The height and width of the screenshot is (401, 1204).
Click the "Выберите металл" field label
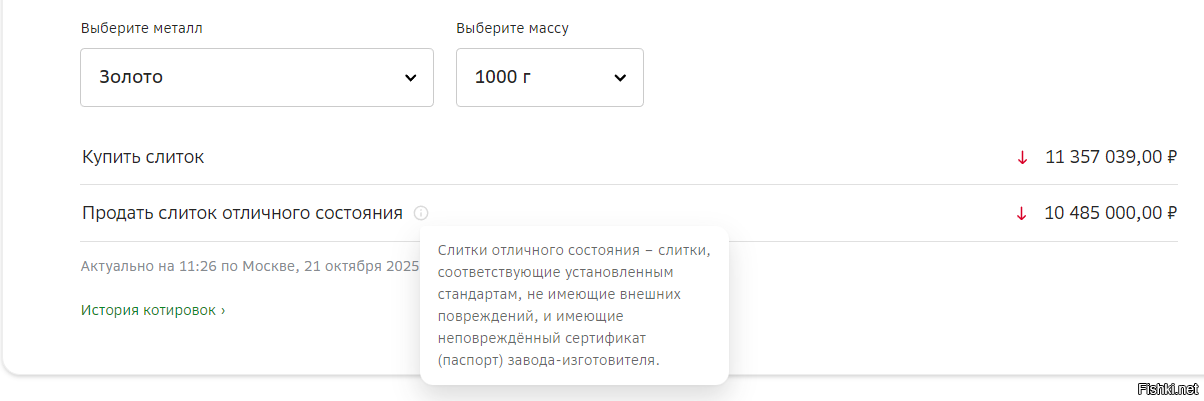(x=141, y=28)
